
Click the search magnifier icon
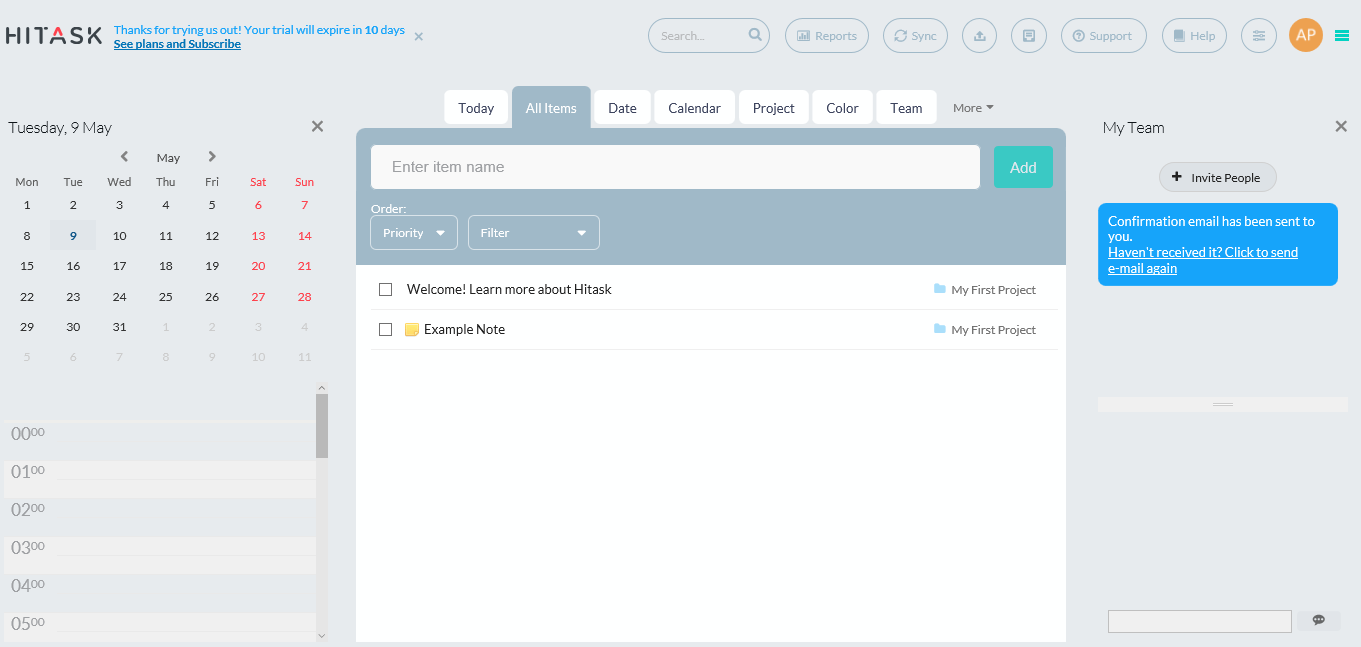coord(755,36)
